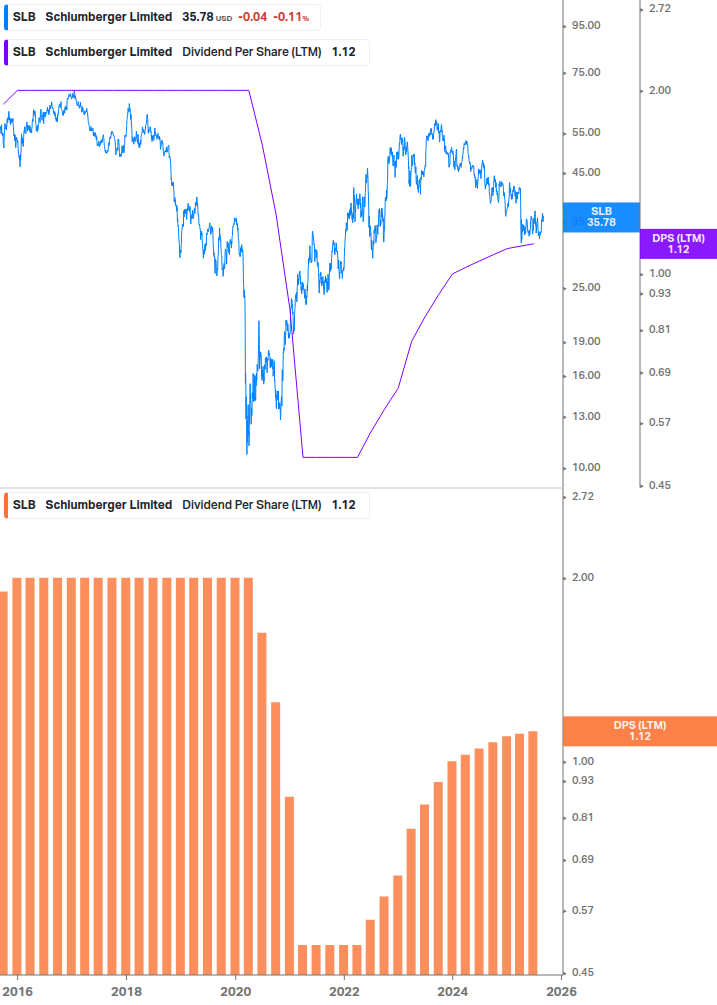Screen dimensions: 717x1005
Task: Click 0.57 on the lower bar pane axis
Action: 583,910
